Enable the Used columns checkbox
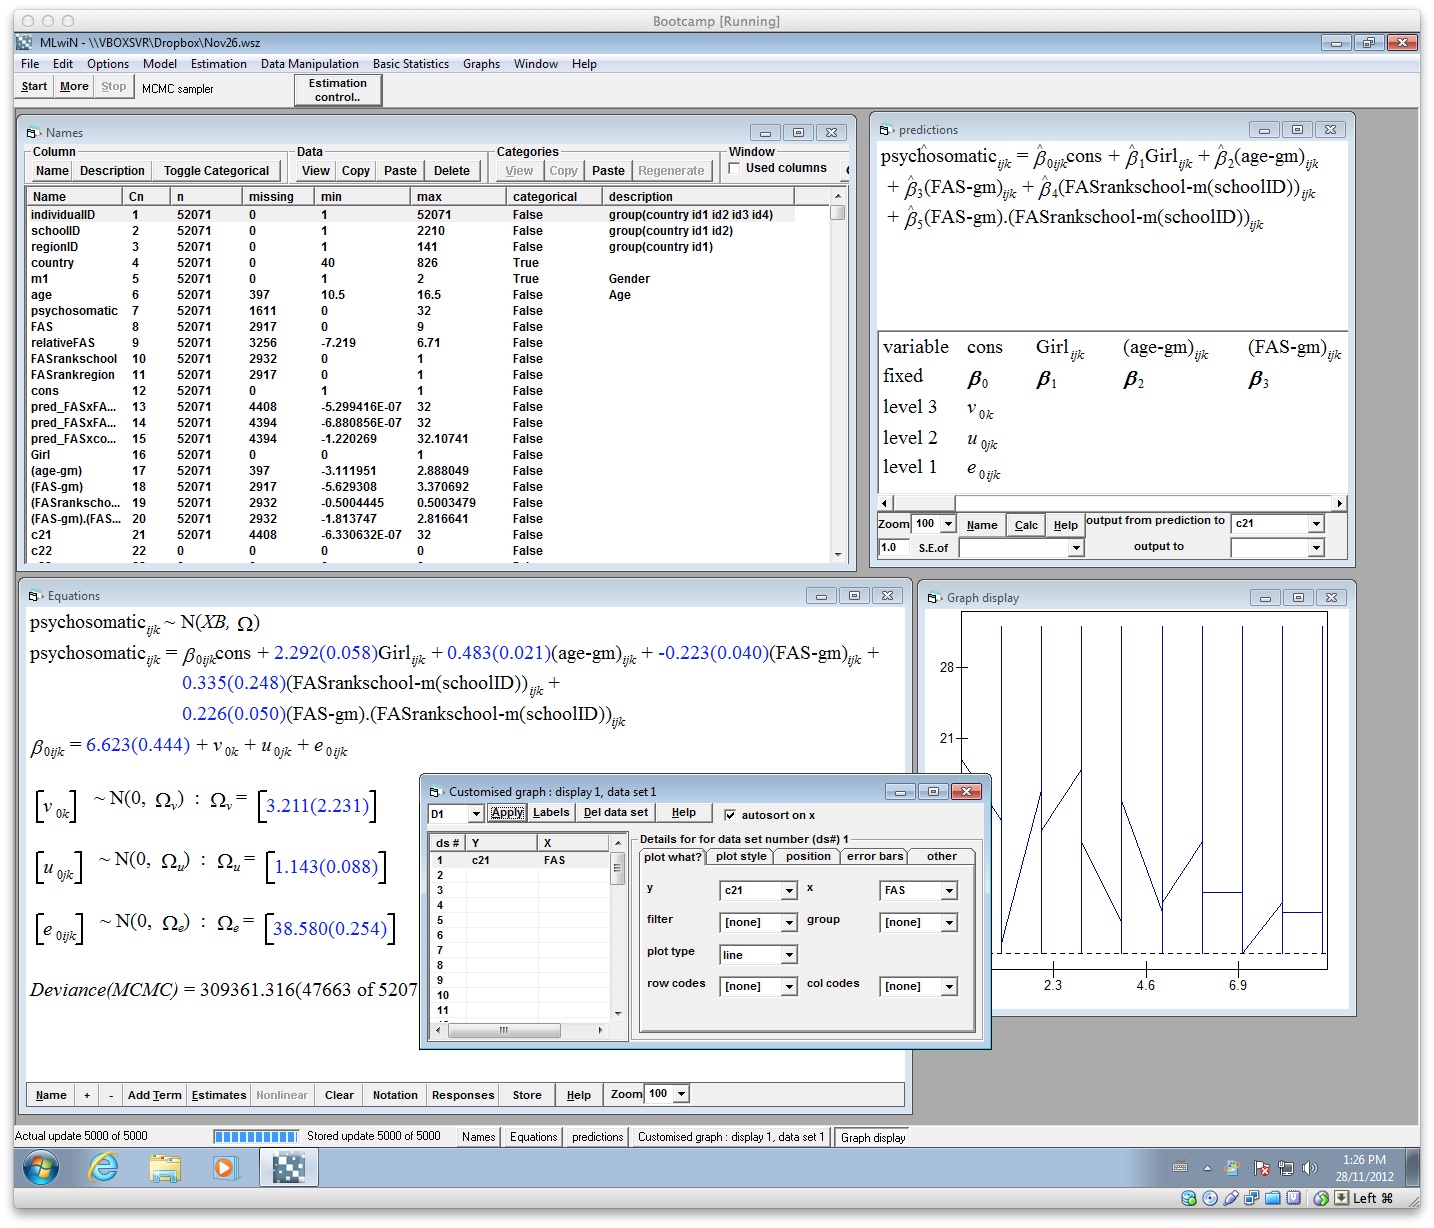Screen dimensions: 1434x1228 point(735,168)
